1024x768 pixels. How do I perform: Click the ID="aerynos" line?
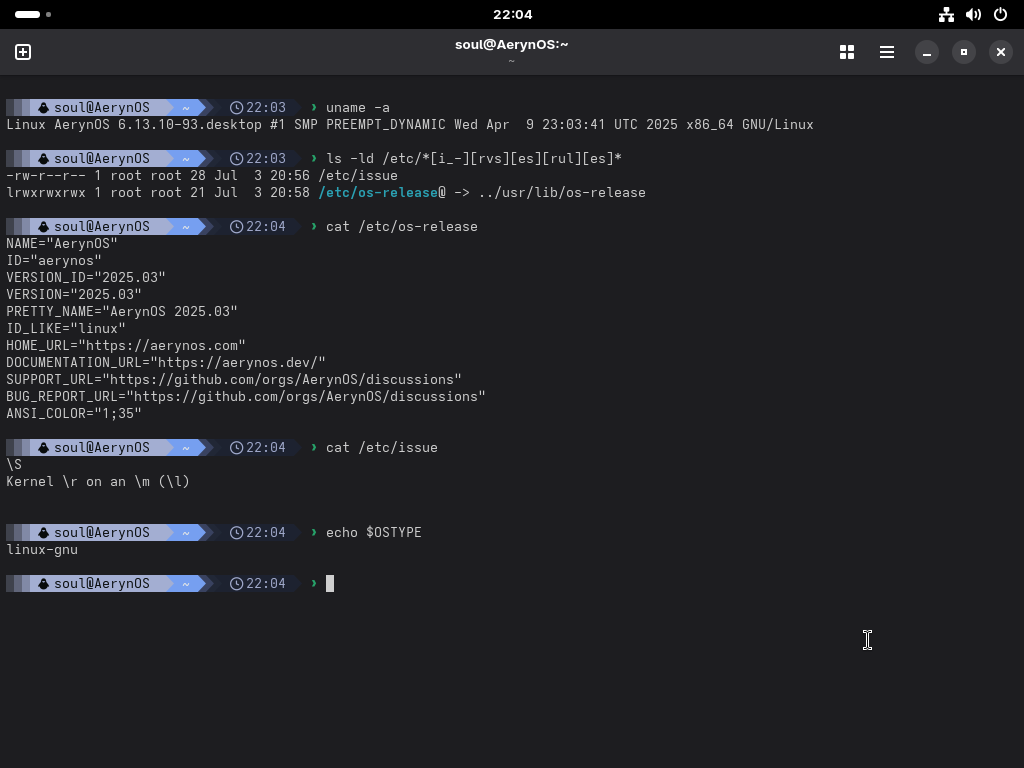pos(54,261)
